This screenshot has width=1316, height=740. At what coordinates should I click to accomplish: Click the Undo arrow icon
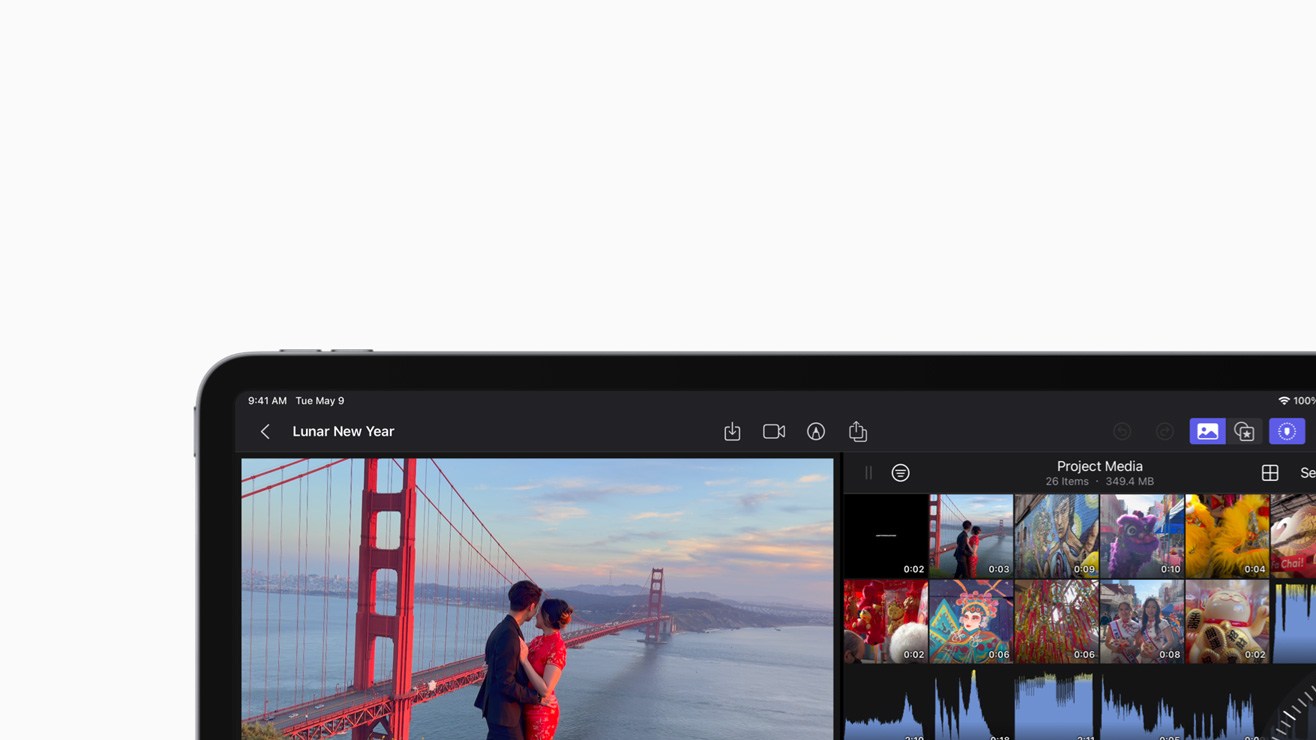click(x=1122, y=432)
